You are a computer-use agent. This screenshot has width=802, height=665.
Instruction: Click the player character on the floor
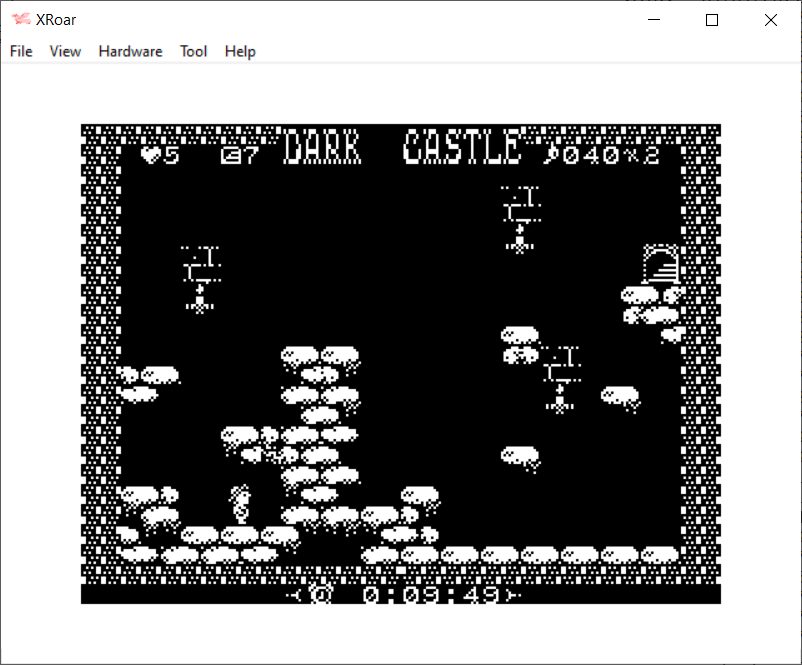[240, 504]
